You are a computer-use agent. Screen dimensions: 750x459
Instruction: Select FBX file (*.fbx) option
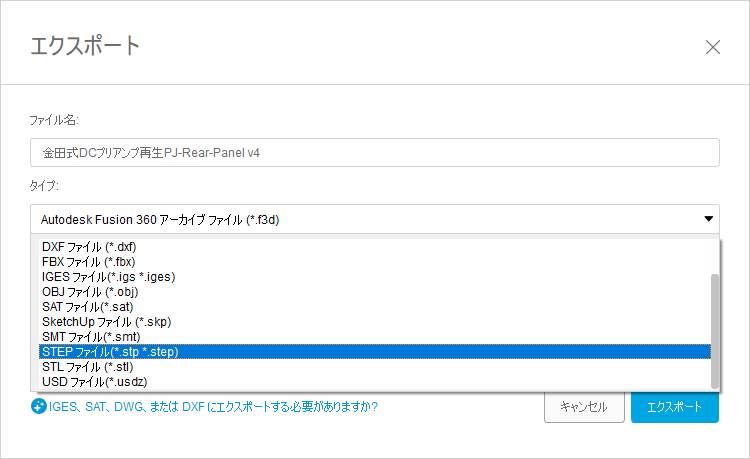coord(88,261)
